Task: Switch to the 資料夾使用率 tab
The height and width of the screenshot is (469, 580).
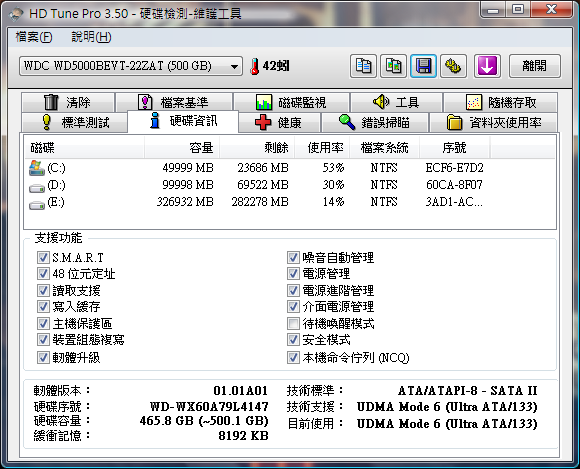Action: coord(493,122)
